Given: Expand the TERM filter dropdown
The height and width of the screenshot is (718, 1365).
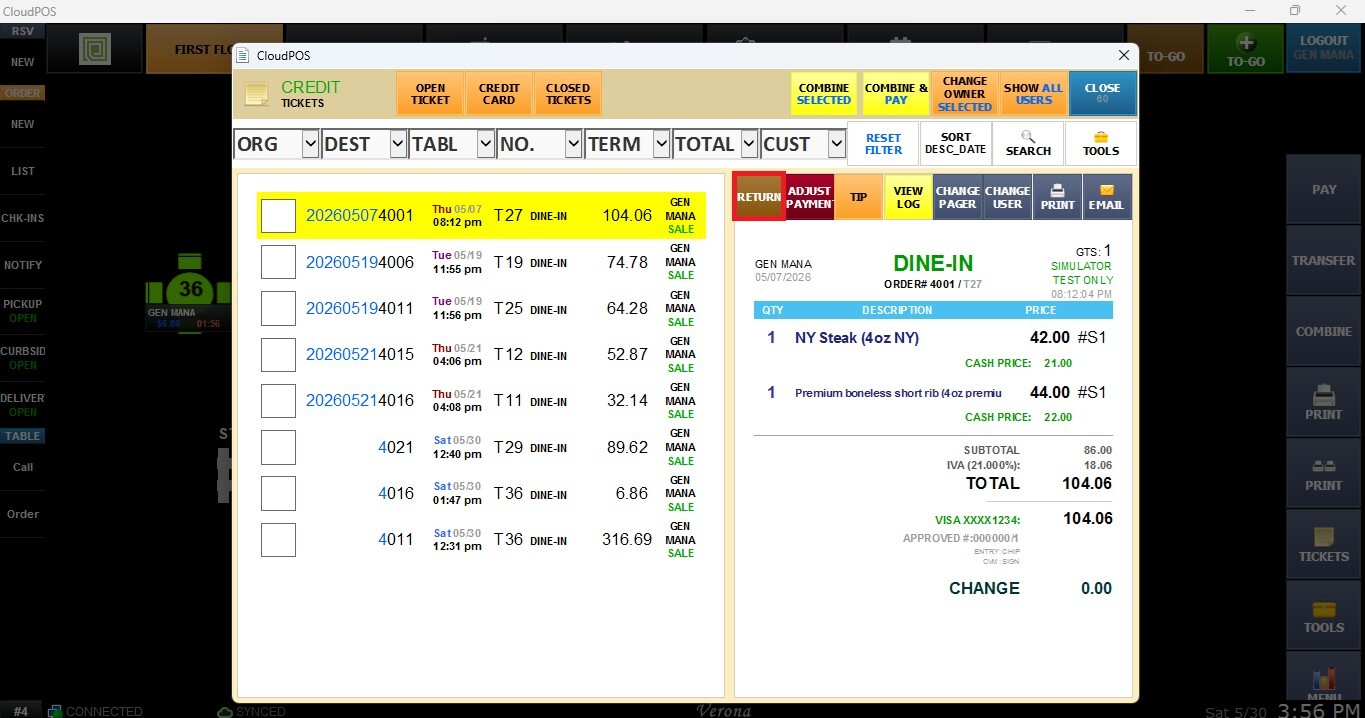Looking at the screenshot, I should click(661, 144).
